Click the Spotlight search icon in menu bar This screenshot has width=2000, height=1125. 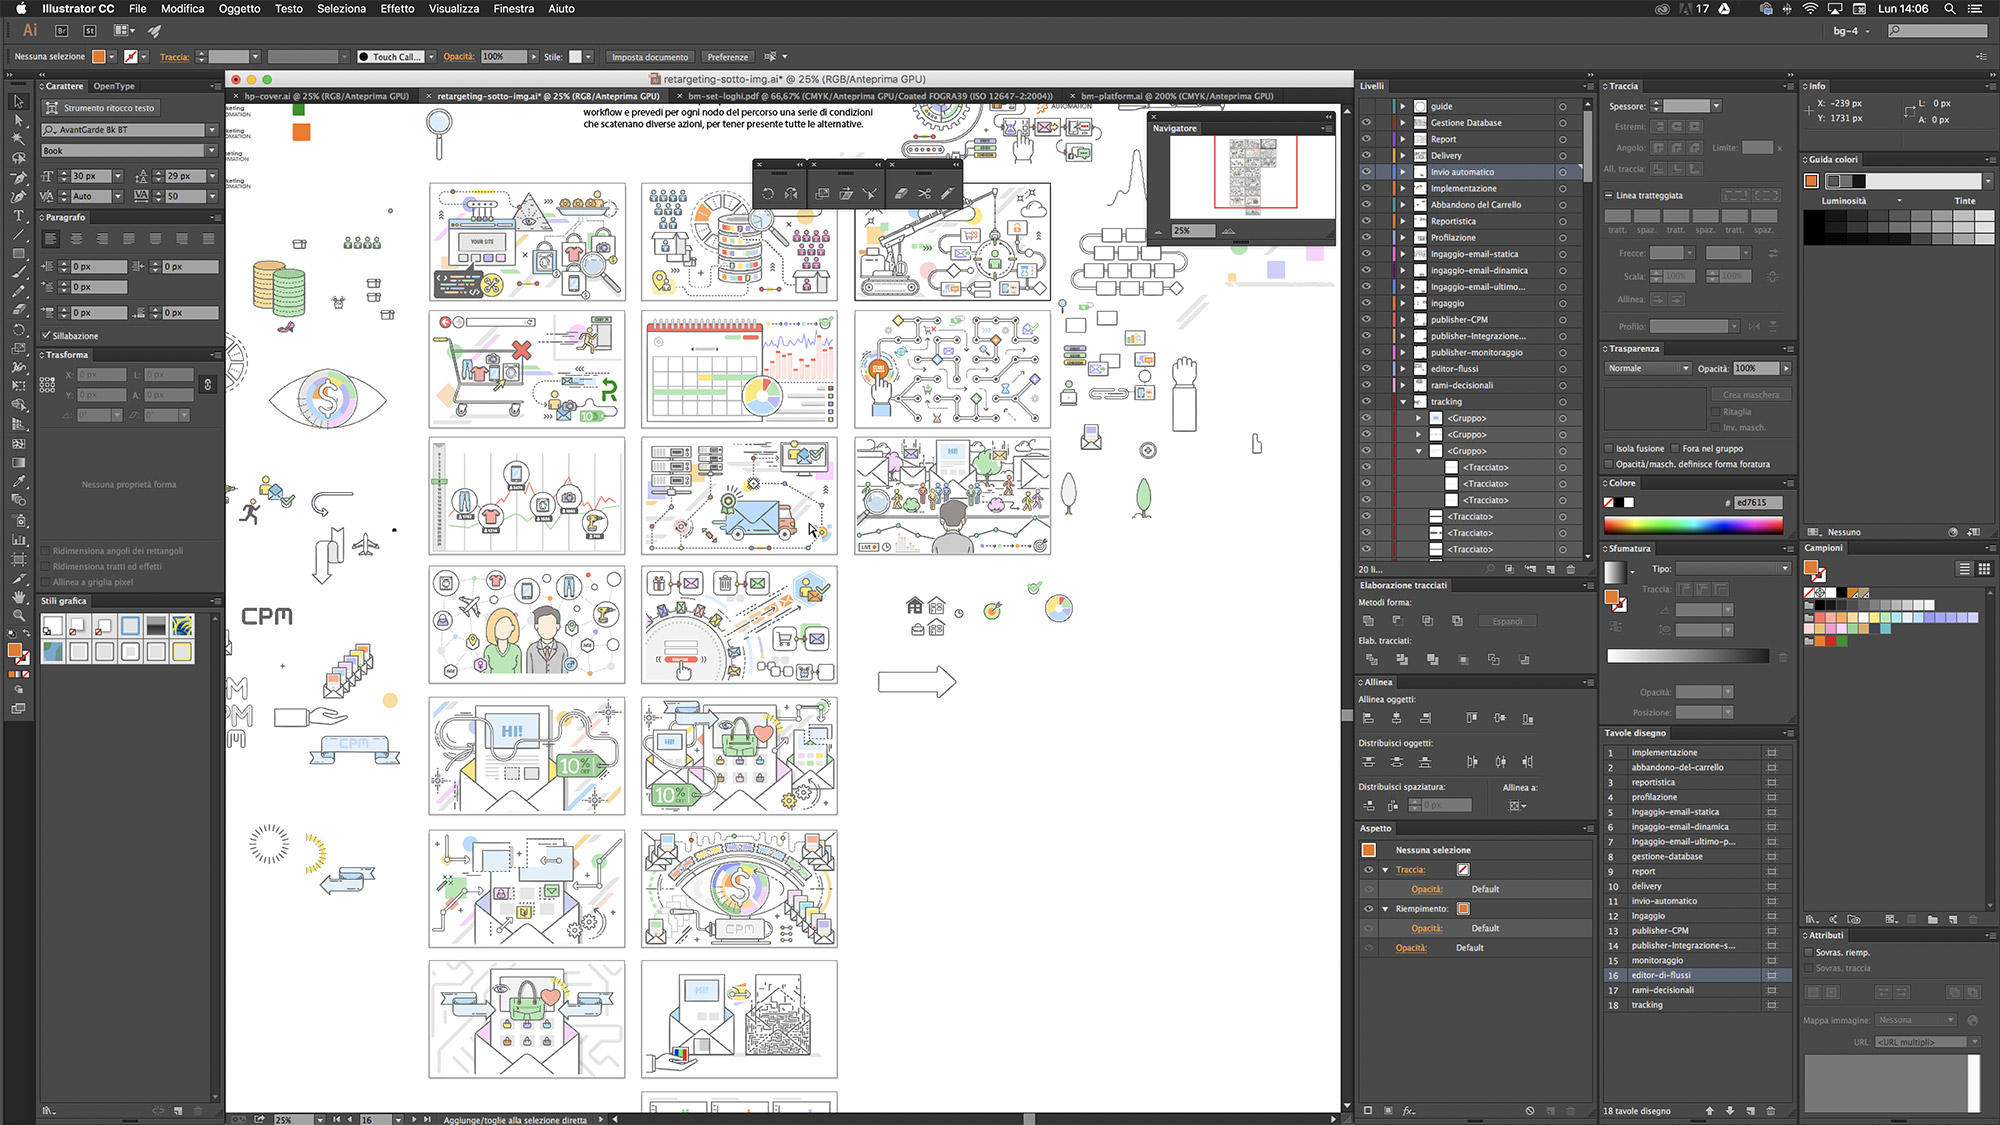[x=1949, y=8]
